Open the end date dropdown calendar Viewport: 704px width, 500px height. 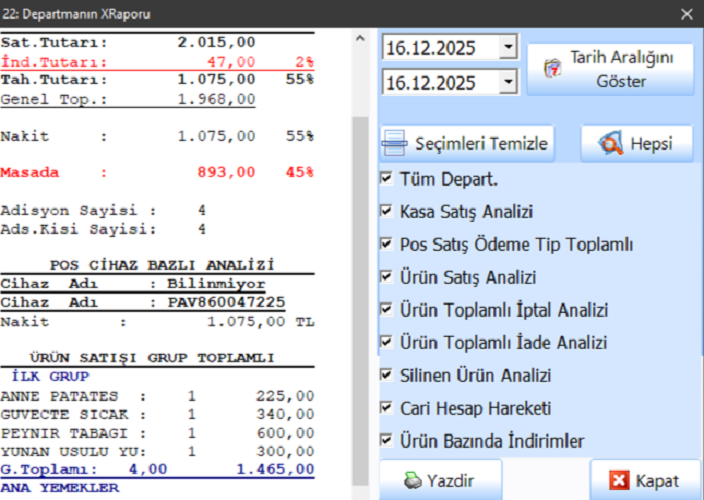point(509,82)
